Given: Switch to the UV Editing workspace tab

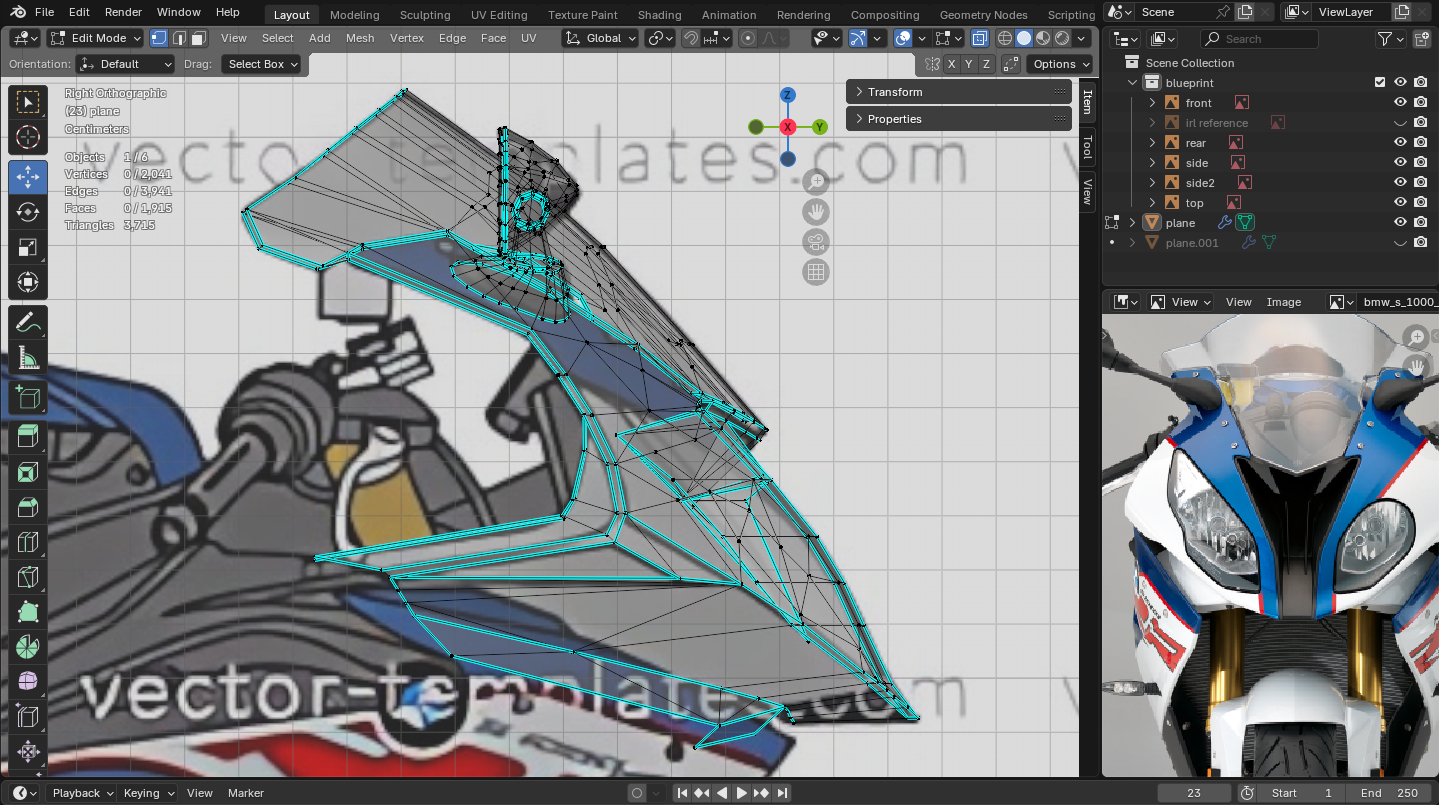Looking at the screenshot, I should pyautogui.click(x=499, y=15).
